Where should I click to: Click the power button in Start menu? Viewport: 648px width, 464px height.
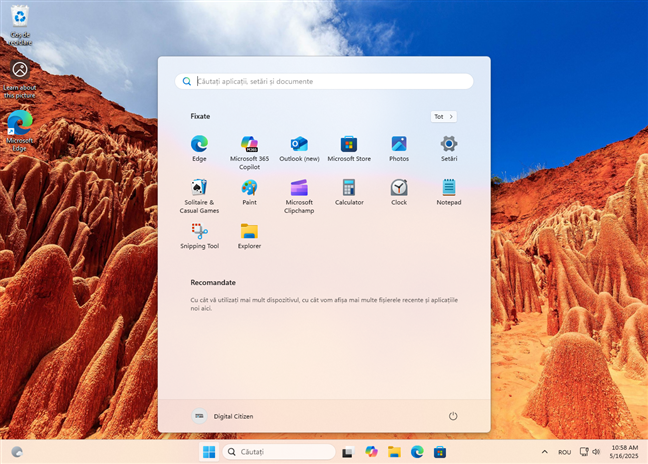453,416
